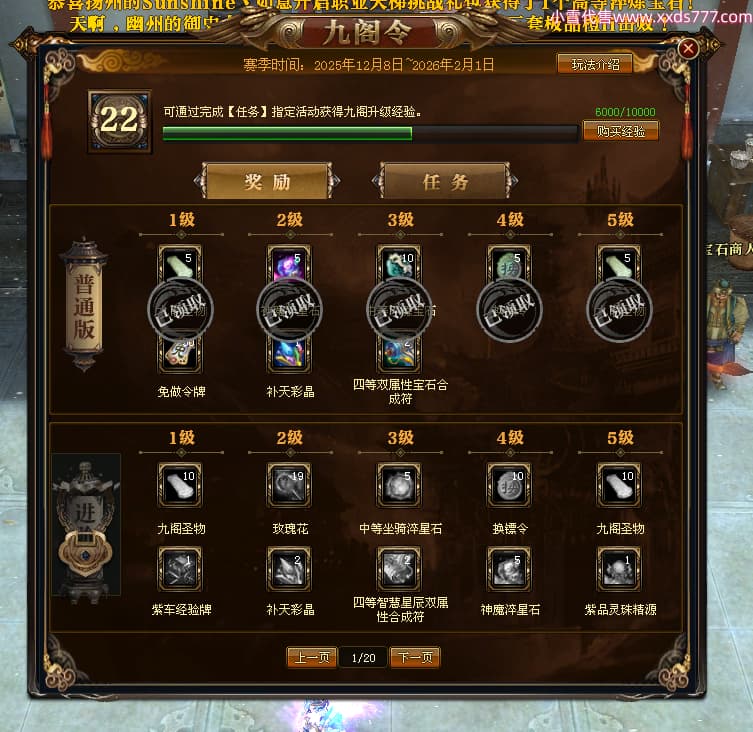Click the experience progress bar
This screenshot has width=753, height=732.
370,133
